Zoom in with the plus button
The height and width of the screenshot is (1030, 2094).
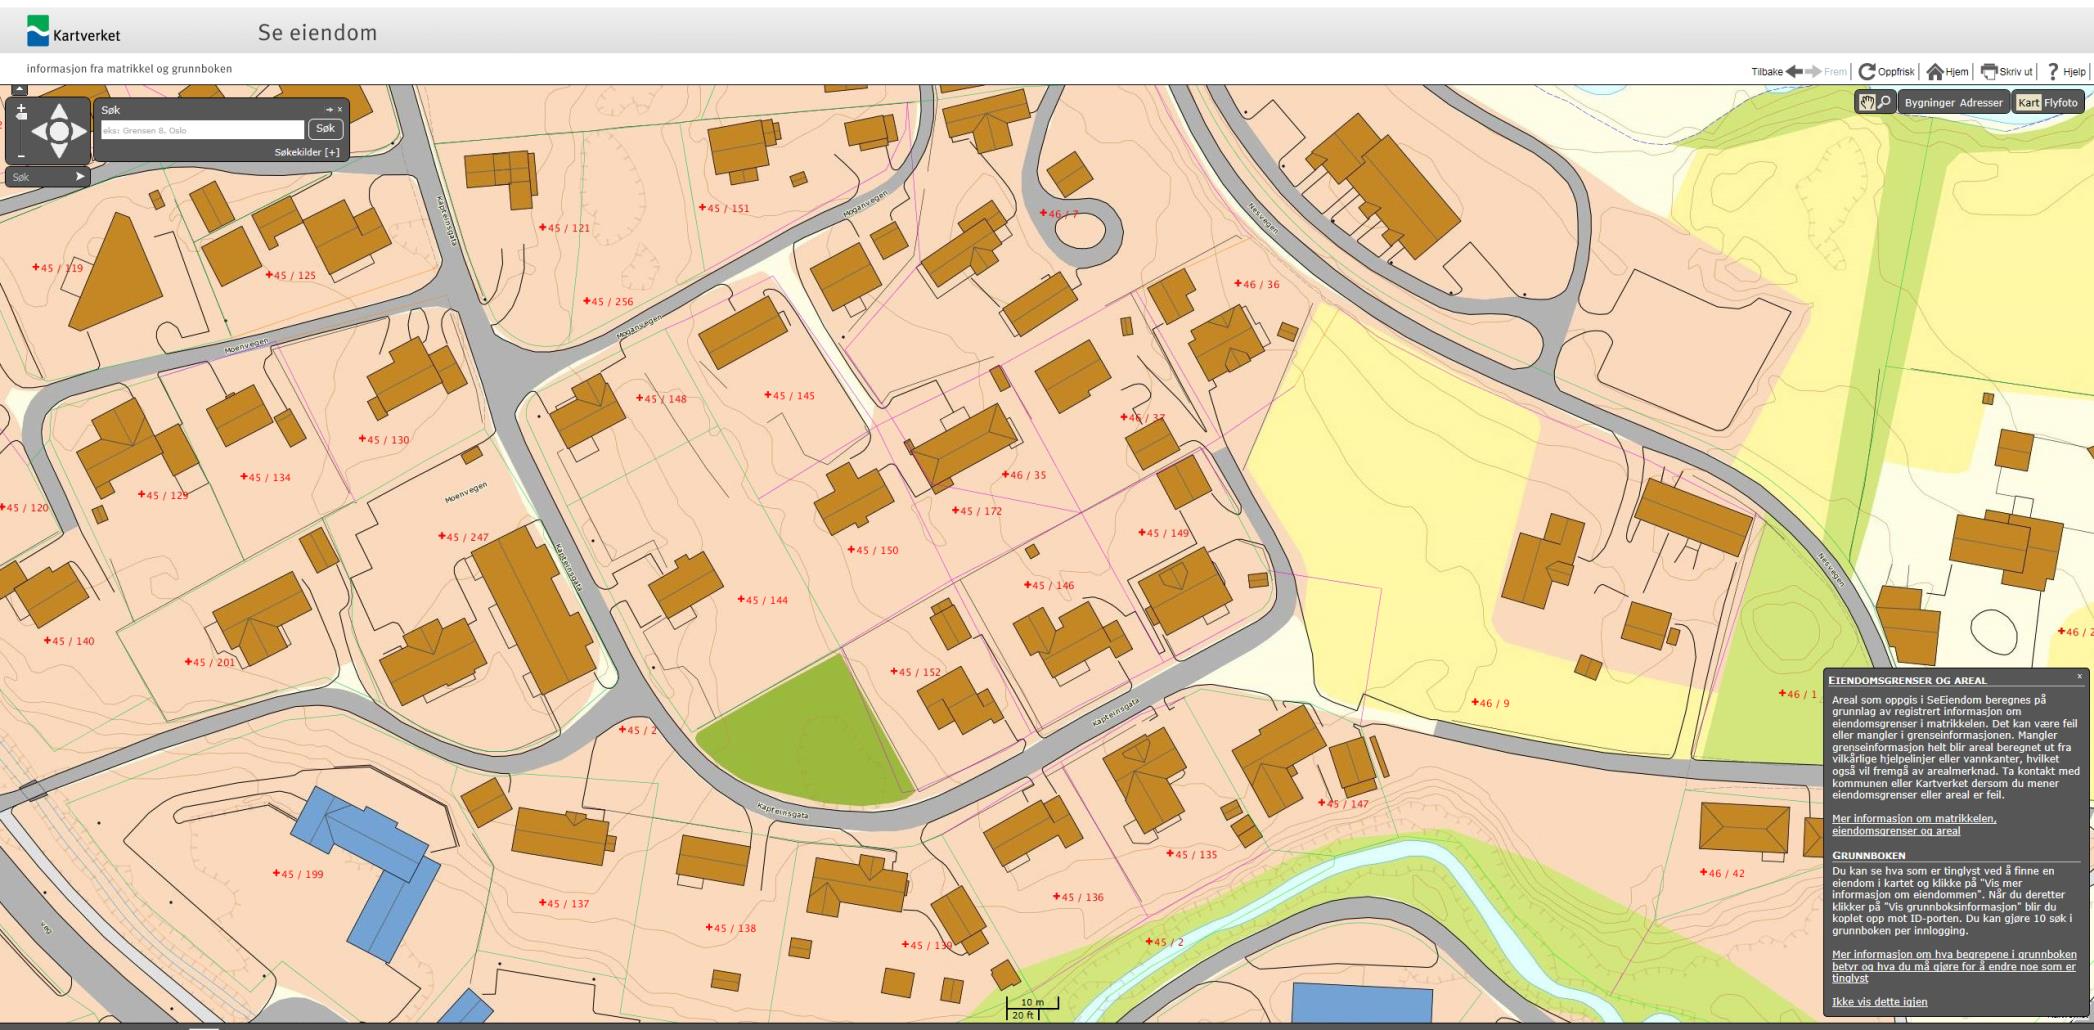[x=21, y=108]
